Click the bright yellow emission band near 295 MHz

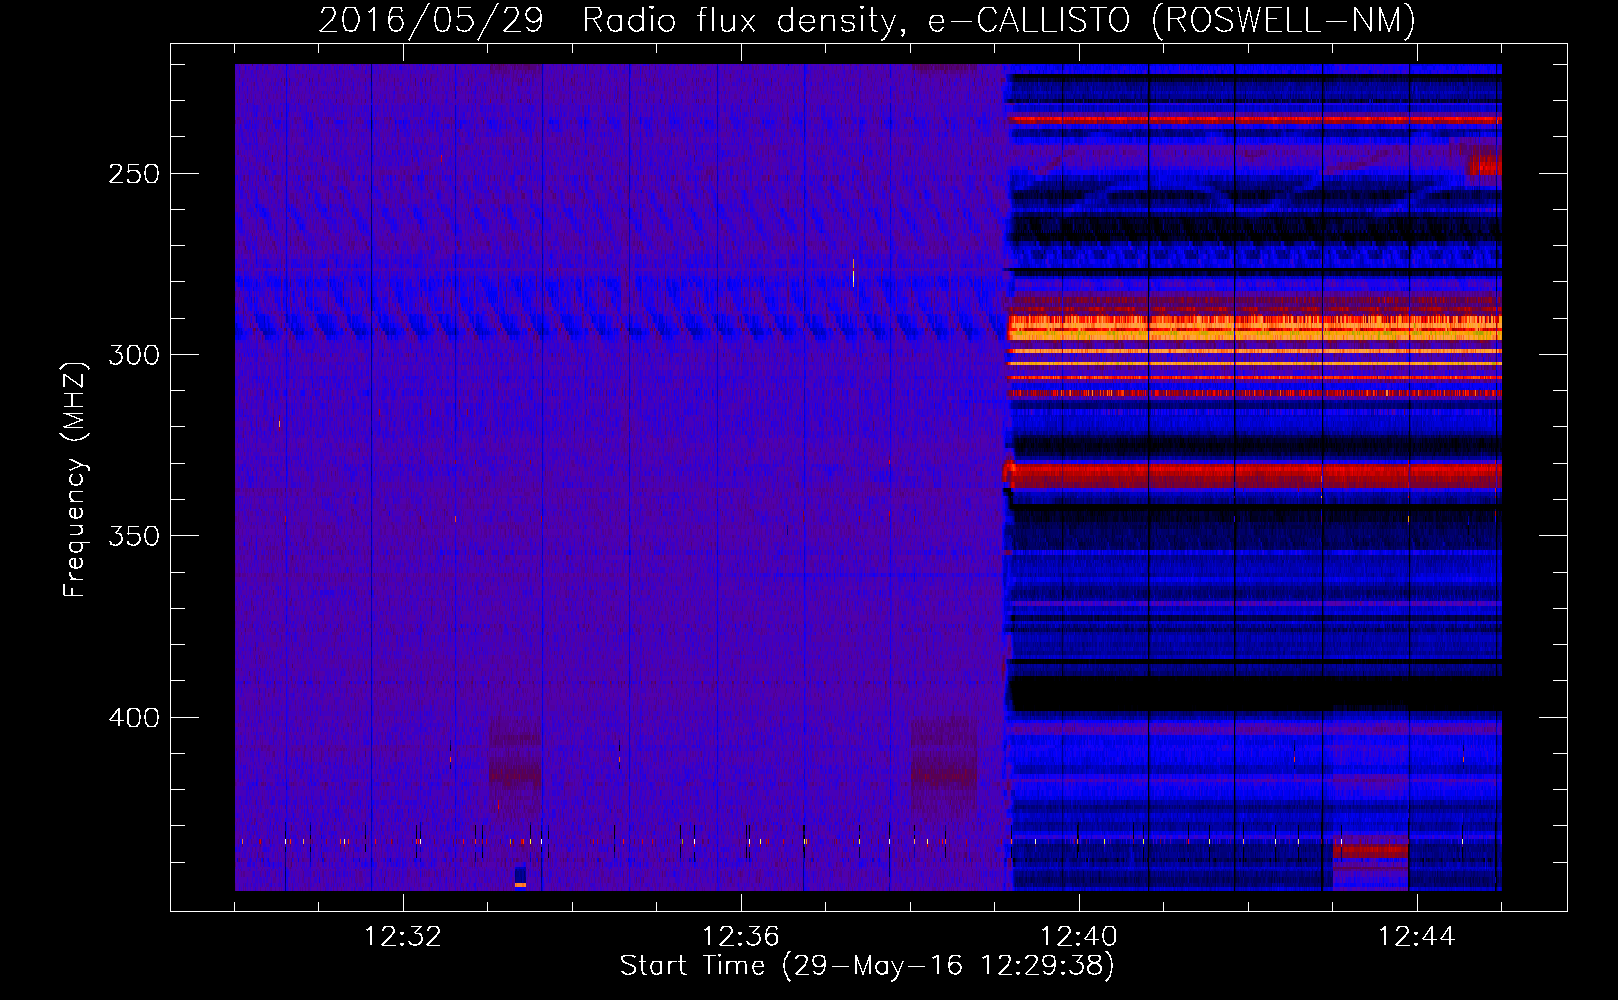1255,327
